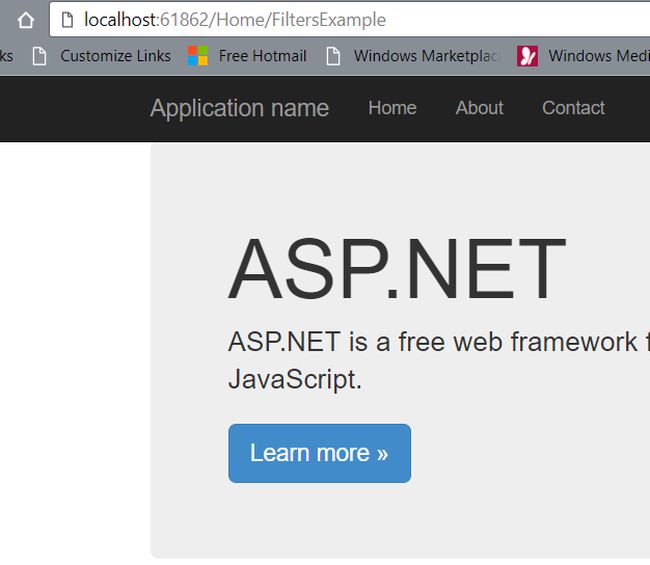Open the About nav item

pos(479,108)
